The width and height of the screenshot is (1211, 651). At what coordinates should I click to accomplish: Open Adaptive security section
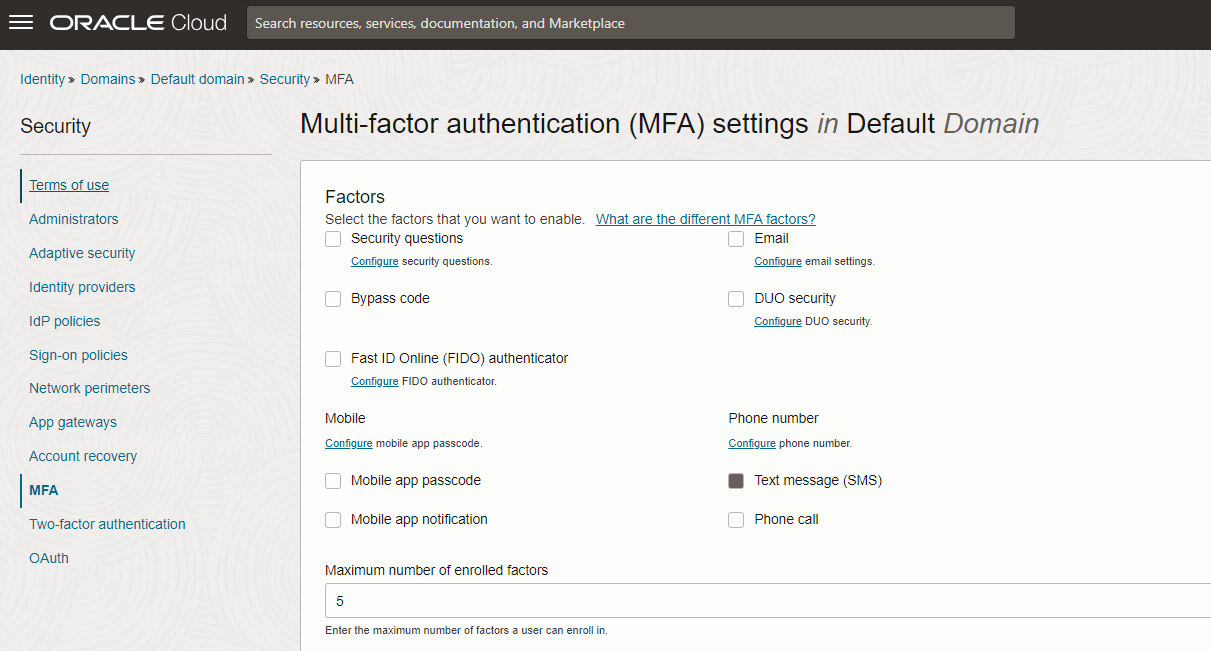click(x=82, y=253)
